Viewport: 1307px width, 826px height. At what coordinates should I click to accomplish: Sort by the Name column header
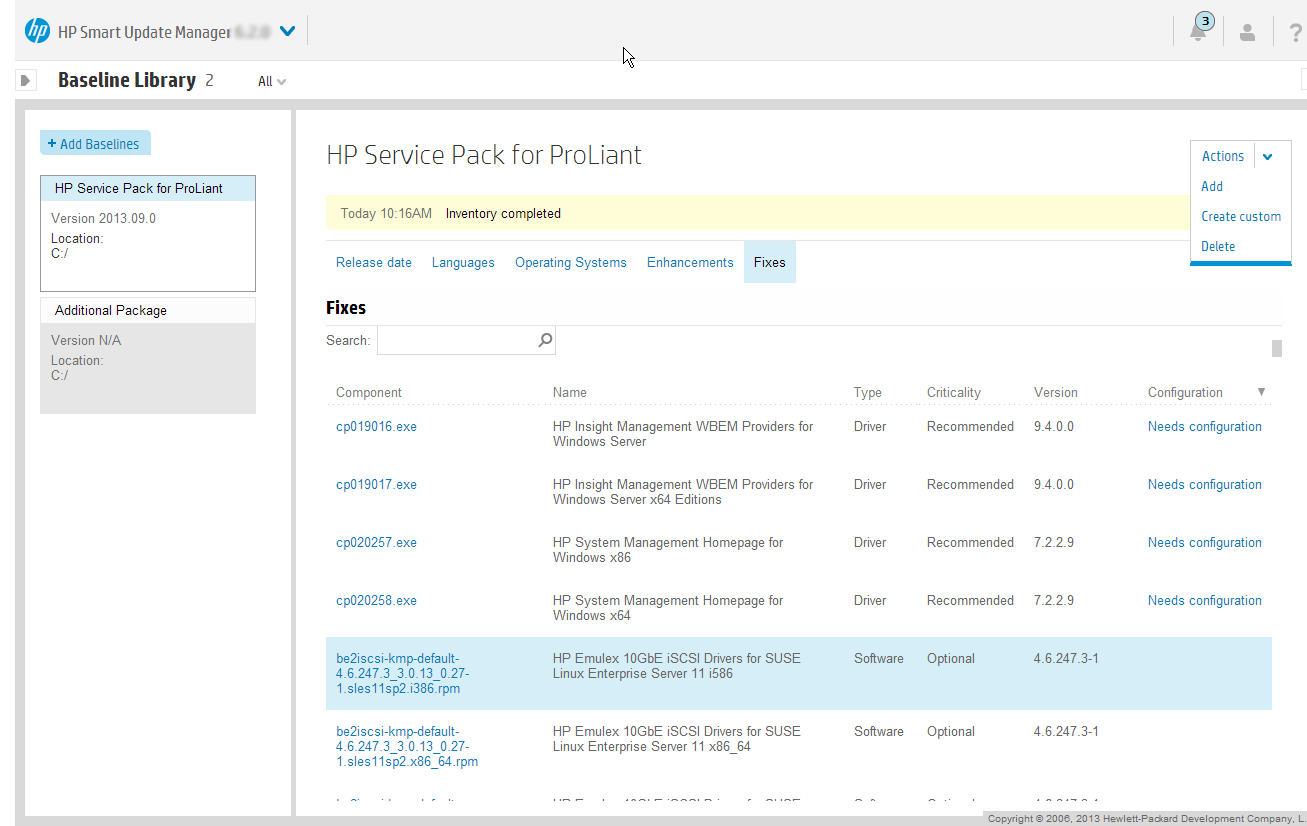pos(570,392)
